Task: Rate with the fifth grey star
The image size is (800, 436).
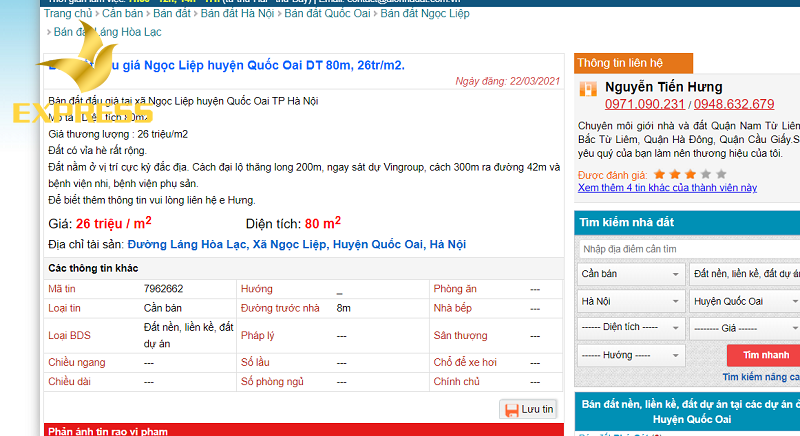Action: [721, 174]
